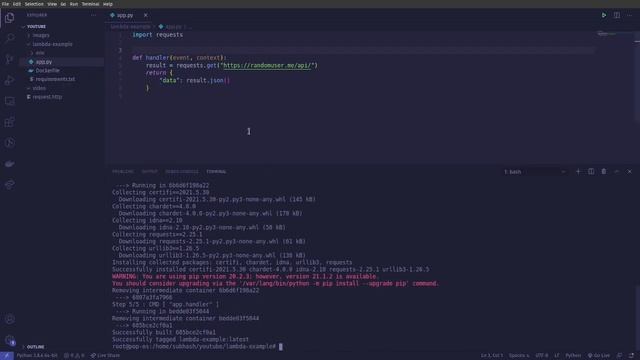Screen dimensions: 640x360
Task: Click the Ln, Col position indicator
Action: tap(492, 356)
